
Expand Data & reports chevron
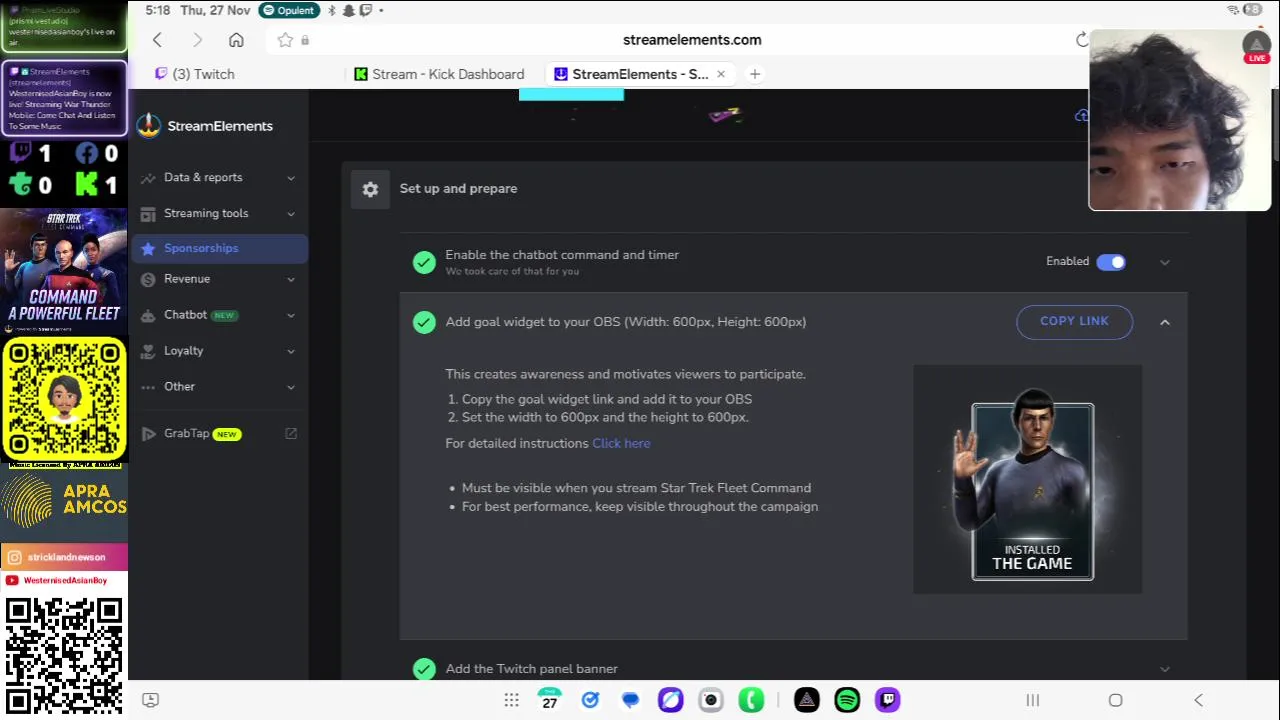[x=291, y=178]
